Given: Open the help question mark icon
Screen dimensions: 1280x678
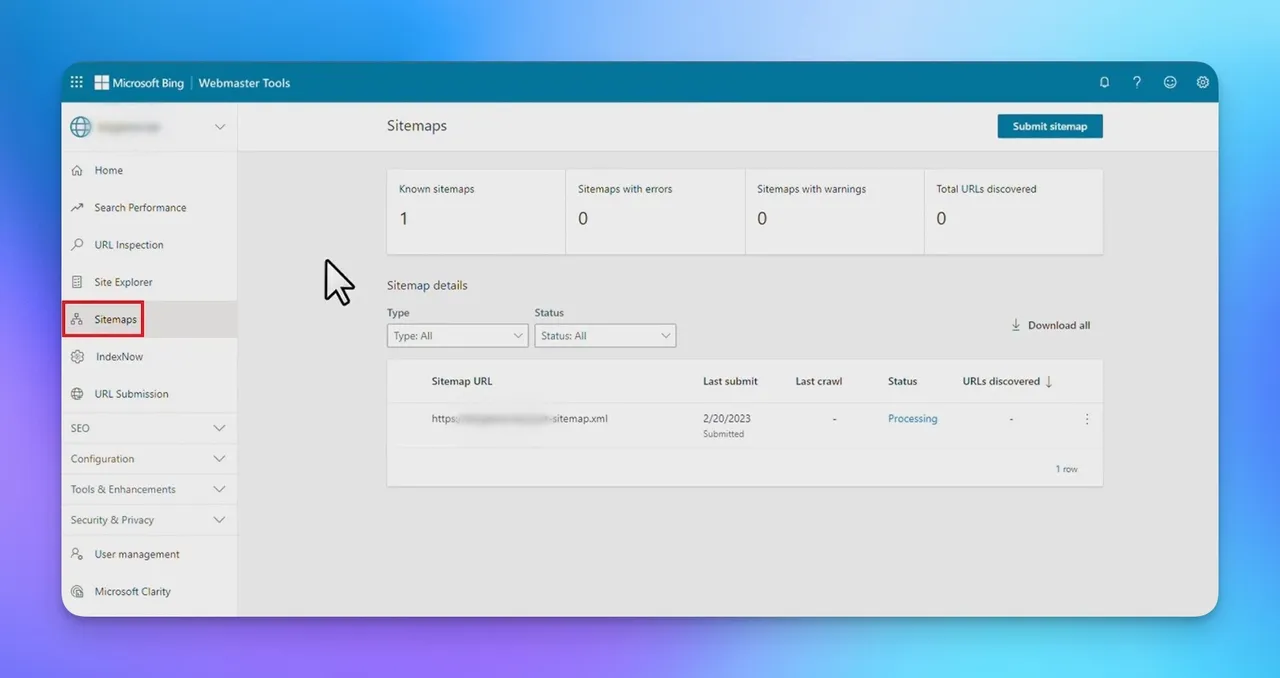Looking at the screenshot, I should click(x=1137, y=83).
